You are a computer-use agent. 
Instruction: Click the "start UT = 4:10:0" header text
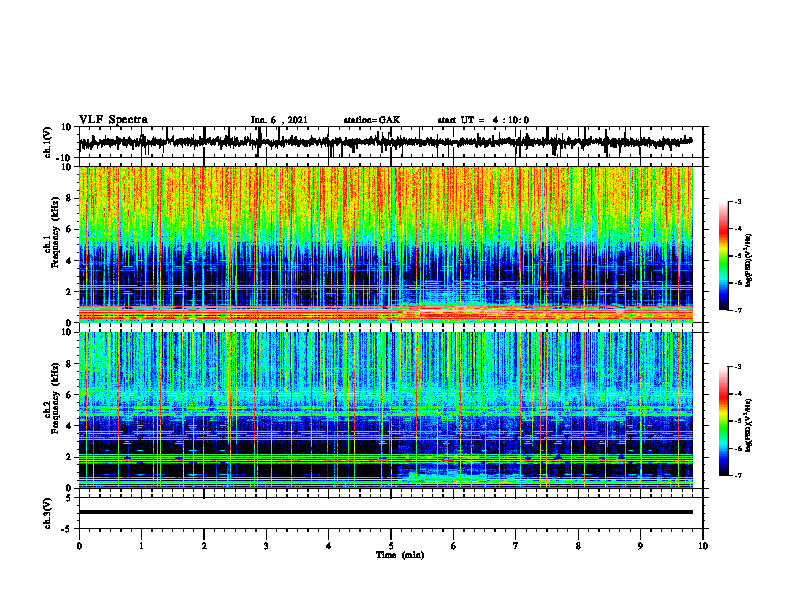click(x=483, y=120)
